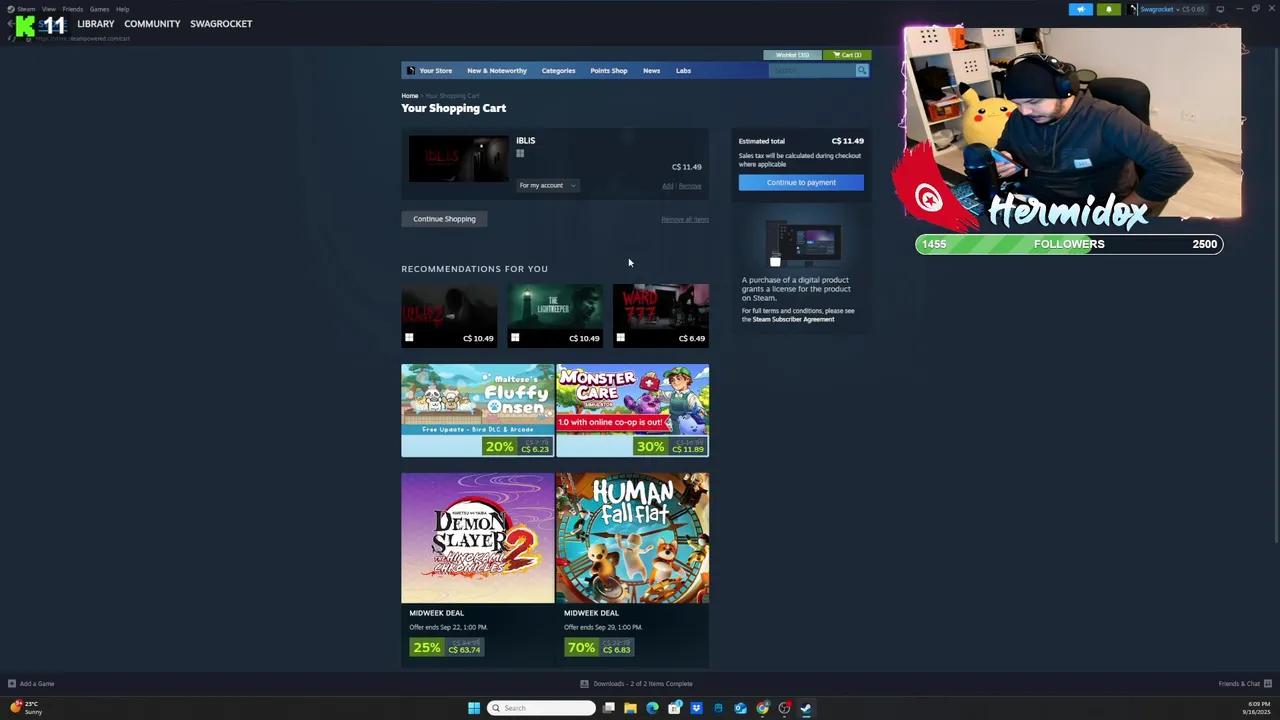This screenshot has width=1280, height=720.
Task: Open the Steam notifications bell
Action: [1108, 9]
